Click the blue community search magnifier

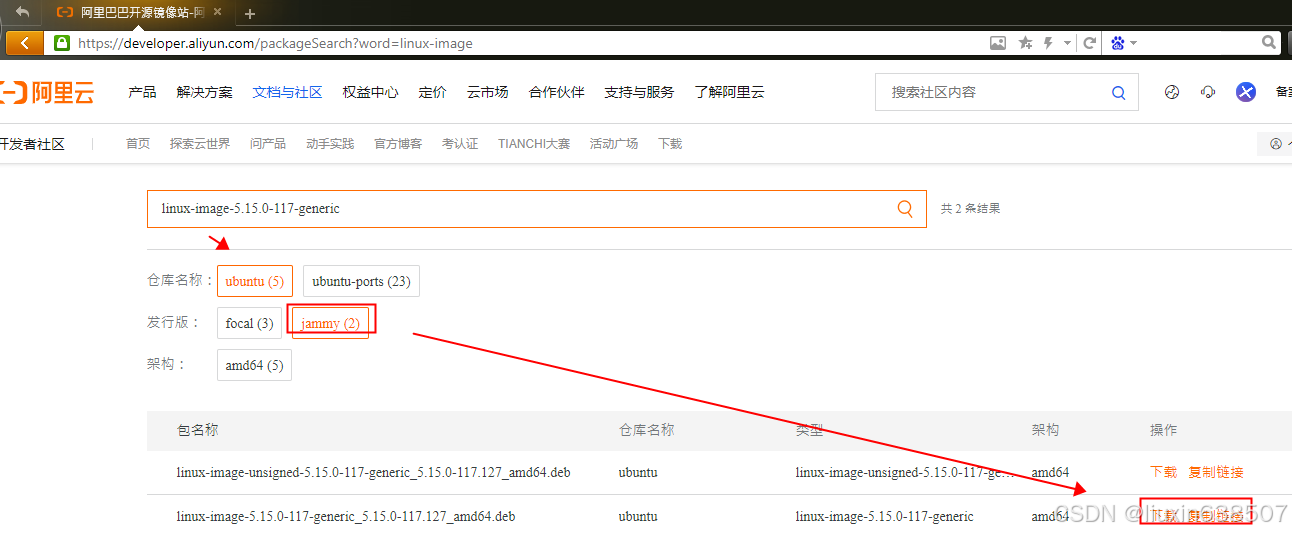1119,93
